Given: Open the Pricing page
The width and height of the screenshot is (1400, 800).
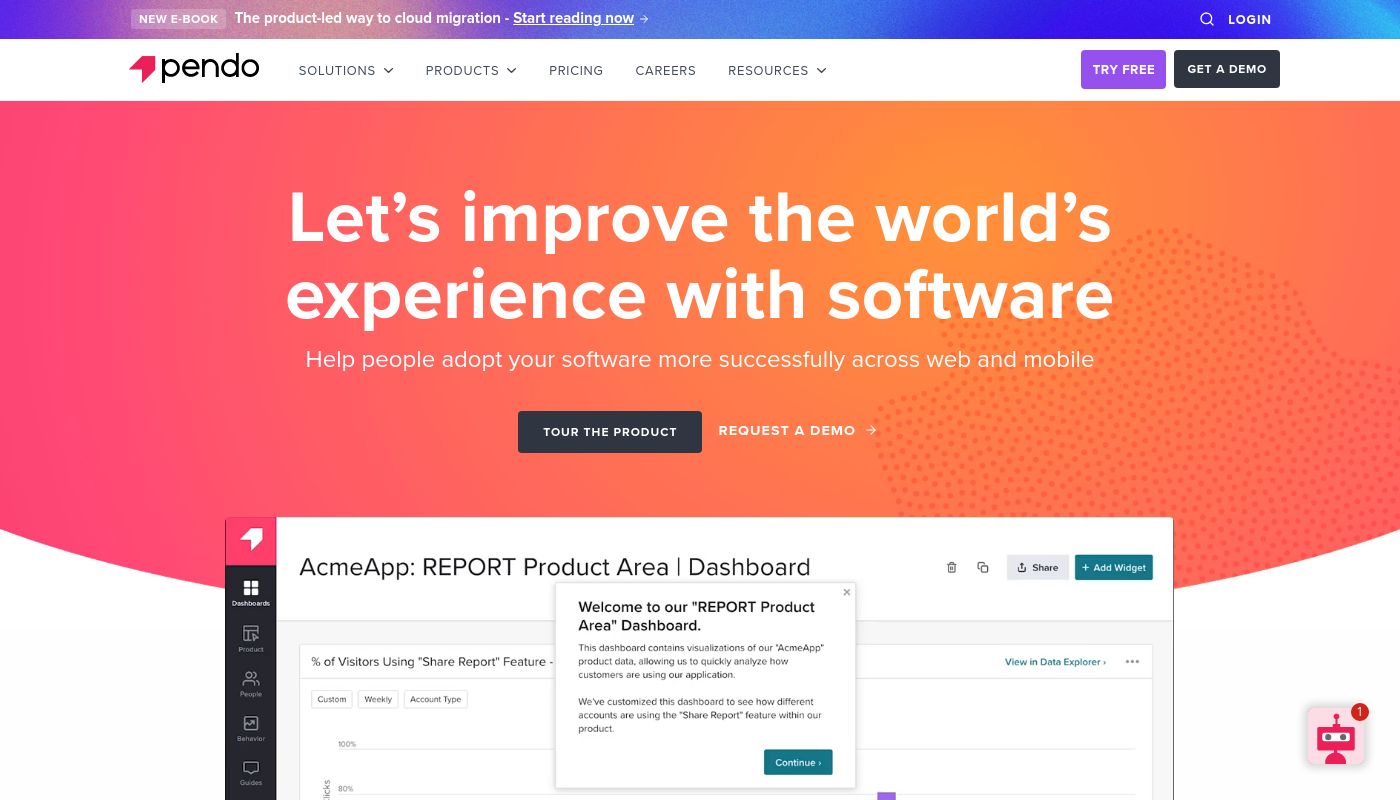Looking at the screenshot, I should (x=576, y=70).
